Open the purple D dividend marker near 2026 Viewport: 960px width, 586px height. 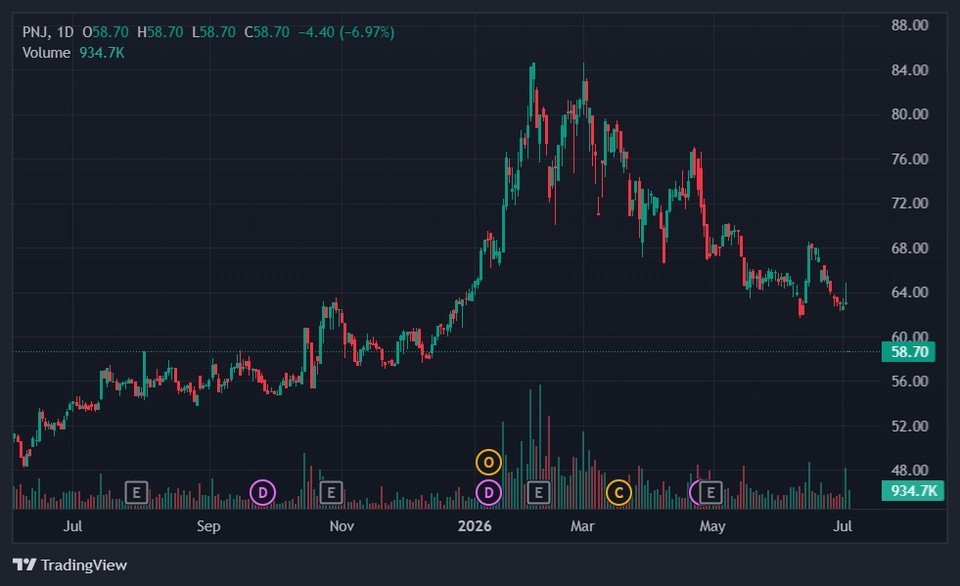[489, 492]
